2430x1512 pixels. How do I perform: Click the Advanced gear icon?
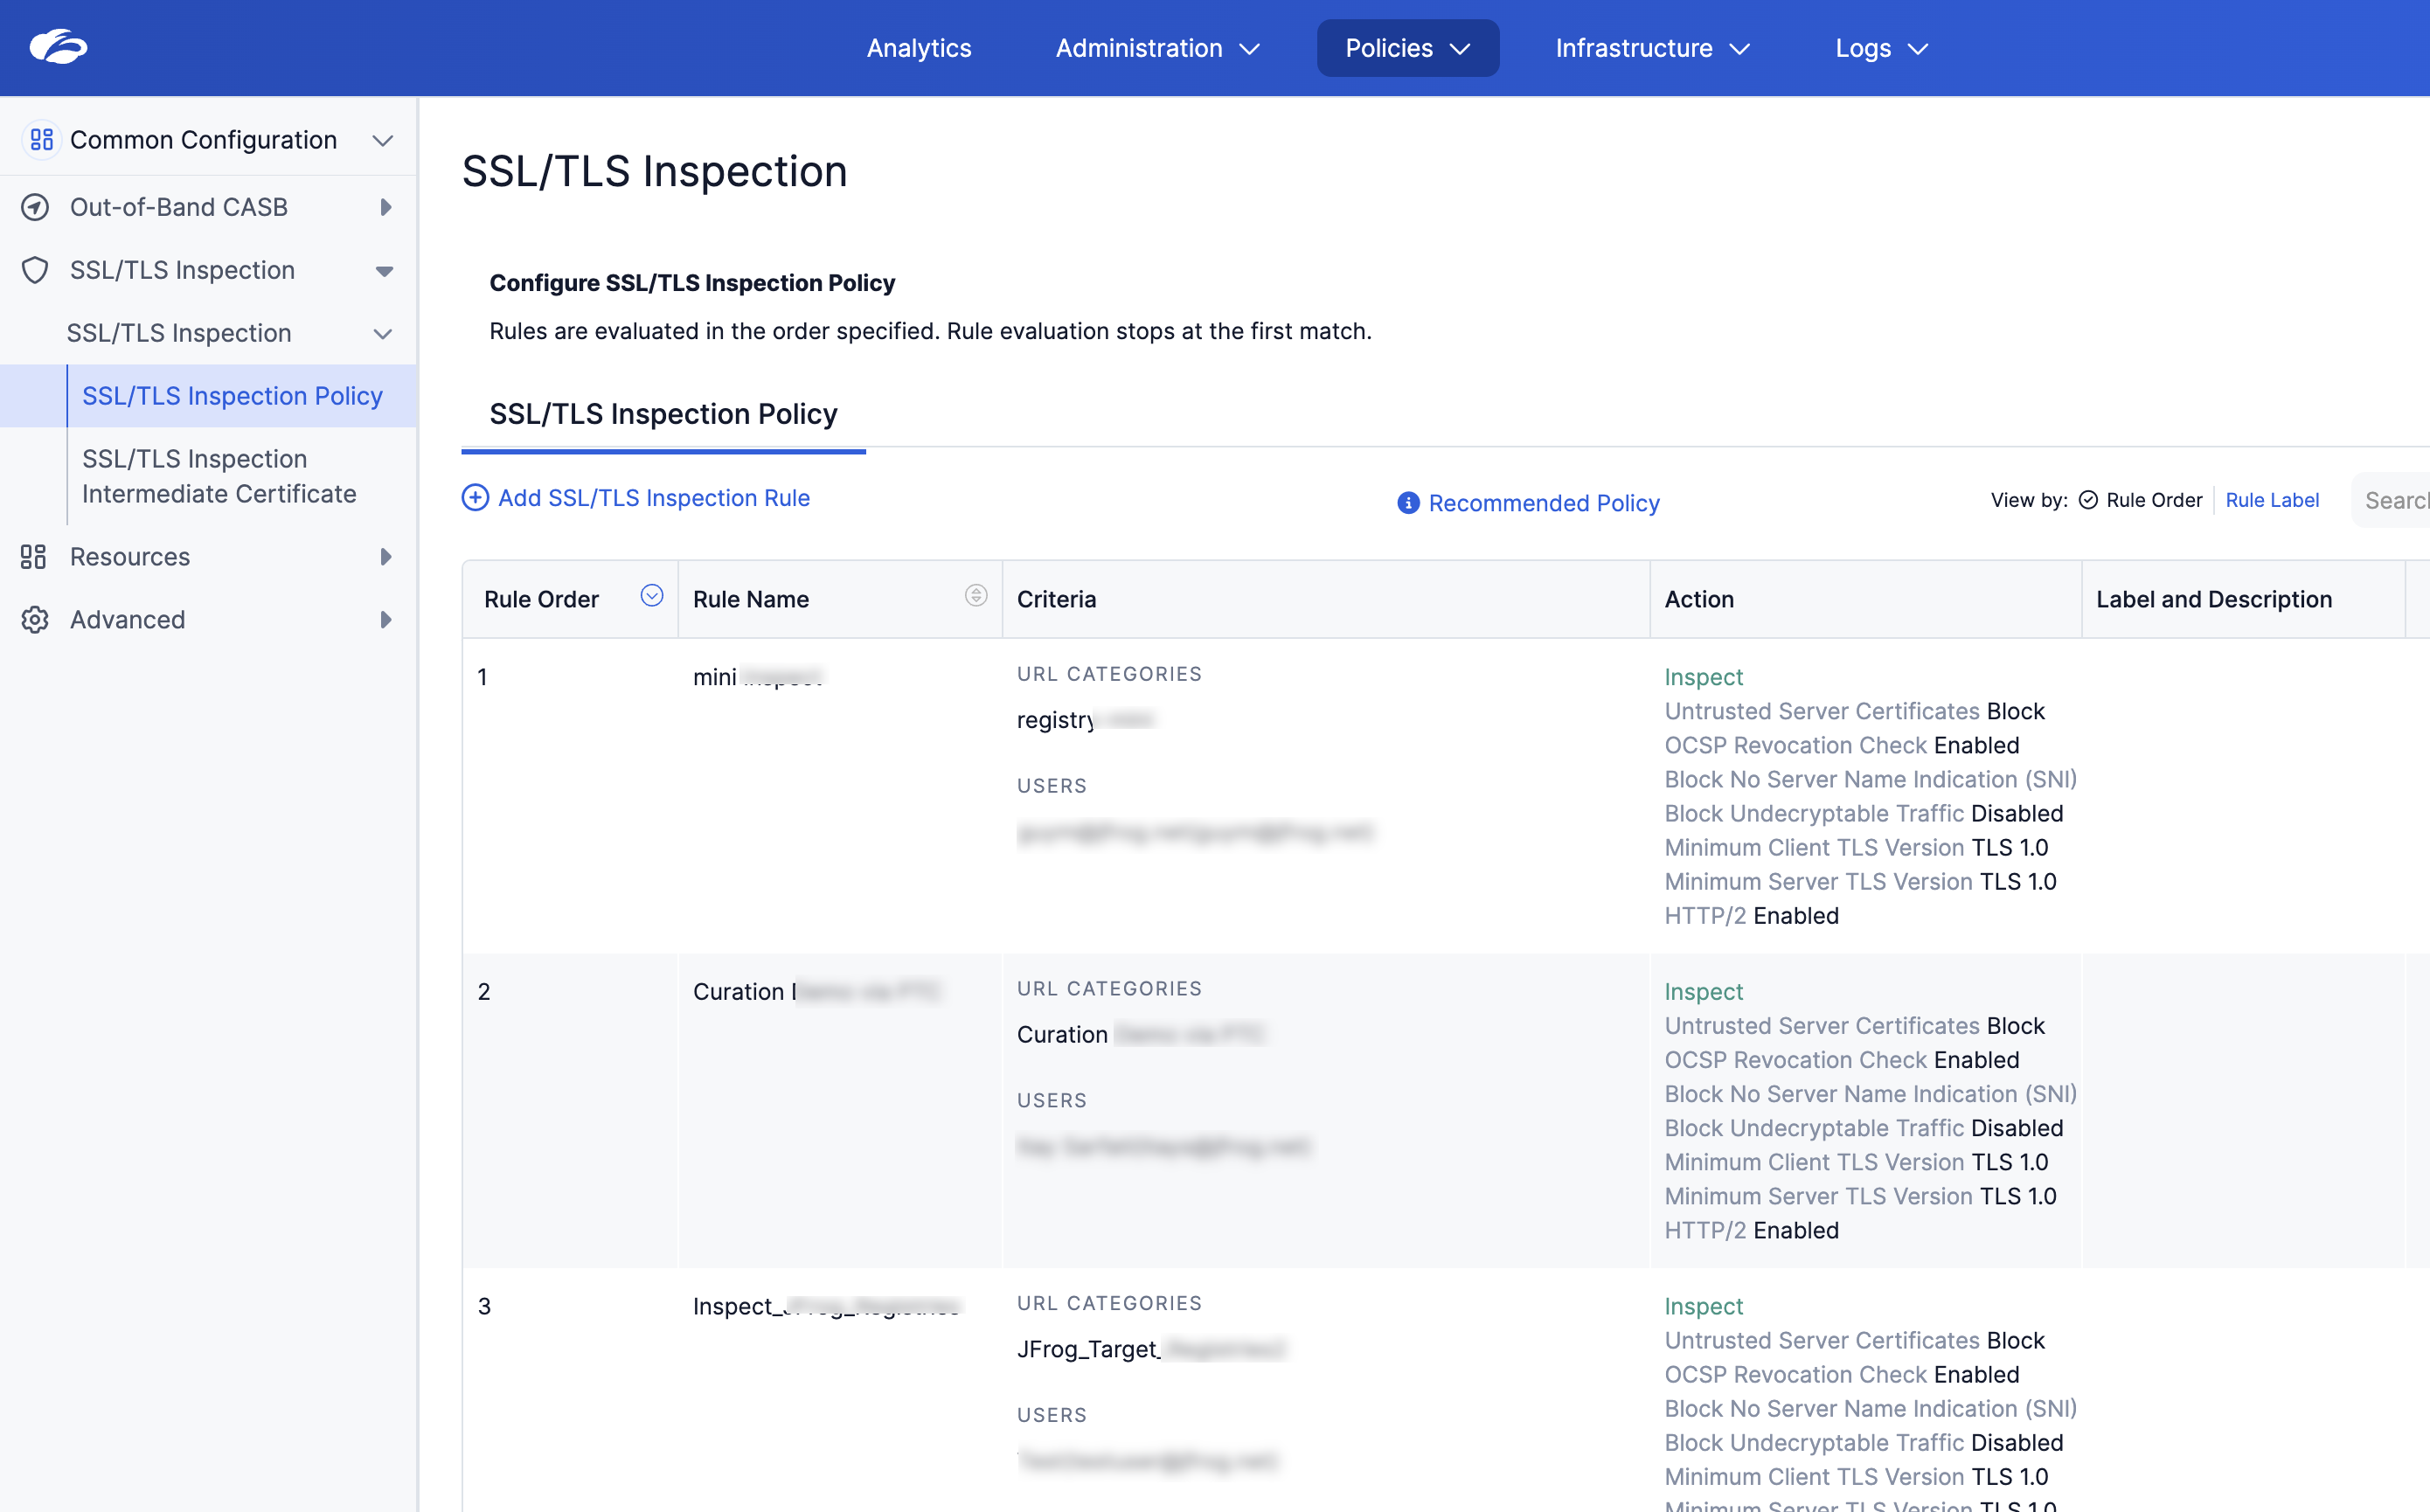click(35, 620)
